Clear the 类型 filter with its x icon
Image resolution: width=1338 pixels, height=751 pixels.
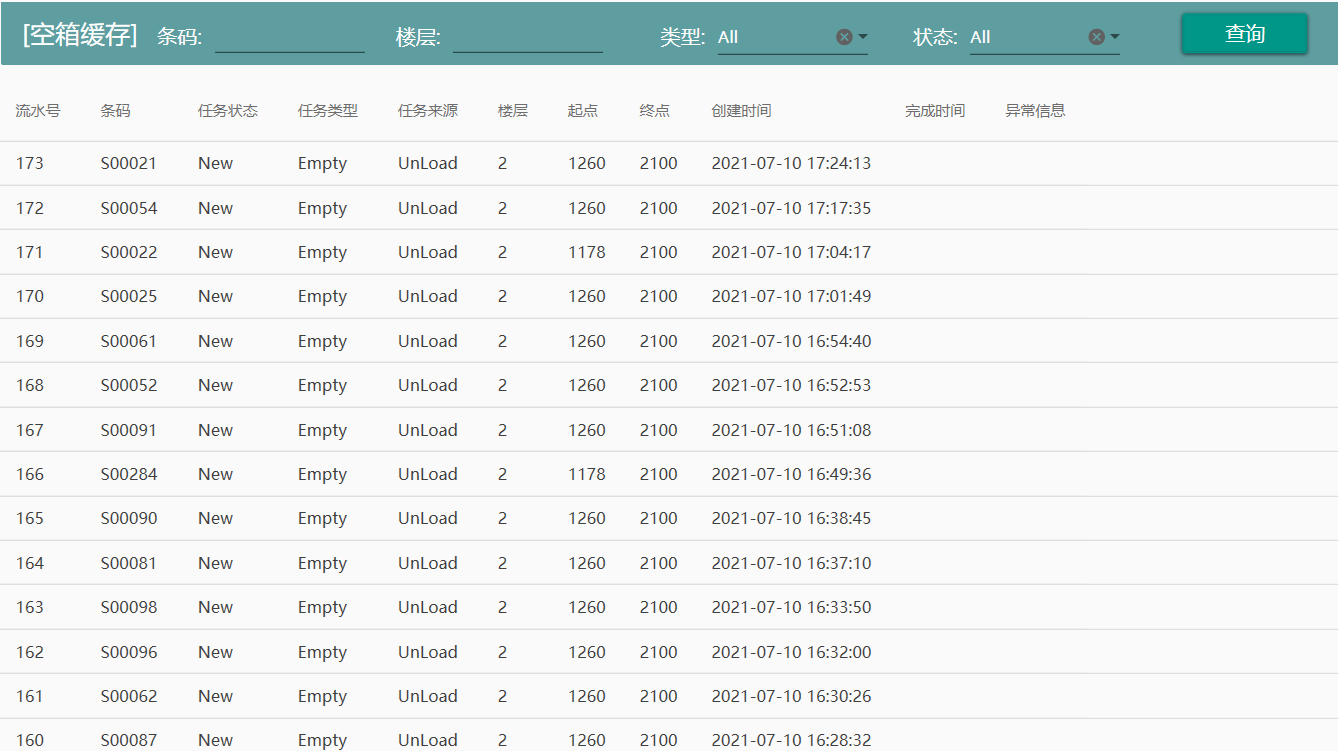[x=844, y=37]
